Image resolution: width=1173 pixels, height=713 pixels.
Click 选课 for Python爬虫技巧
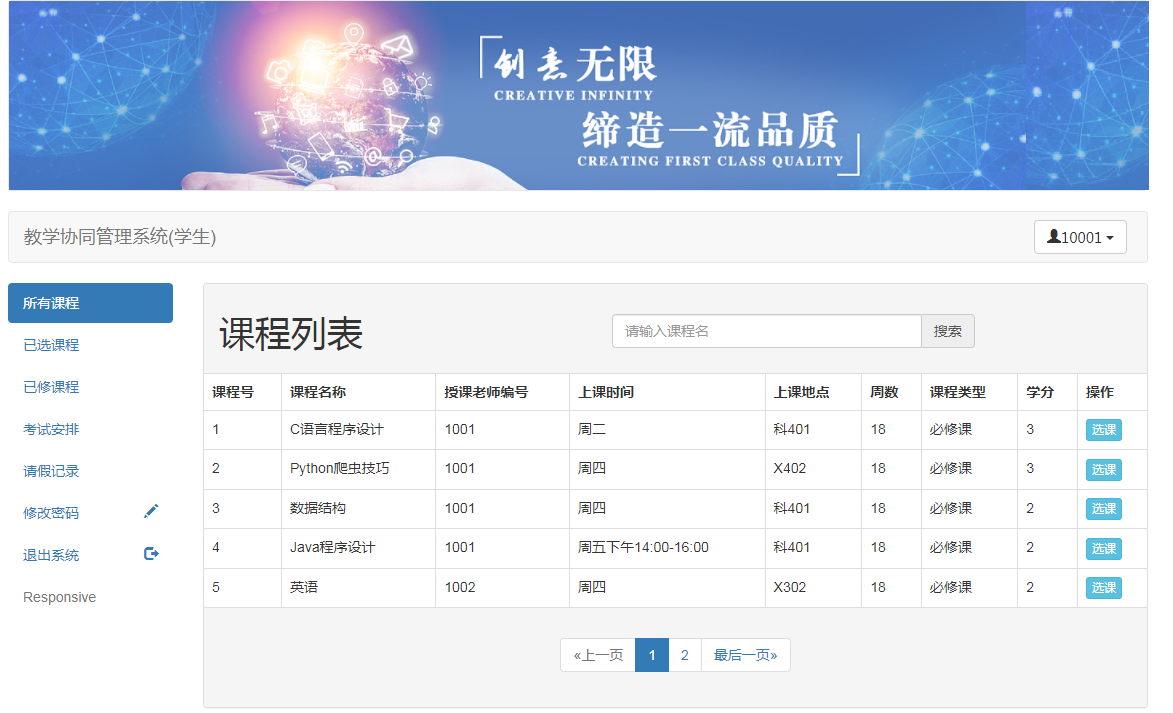[1103, 469]
